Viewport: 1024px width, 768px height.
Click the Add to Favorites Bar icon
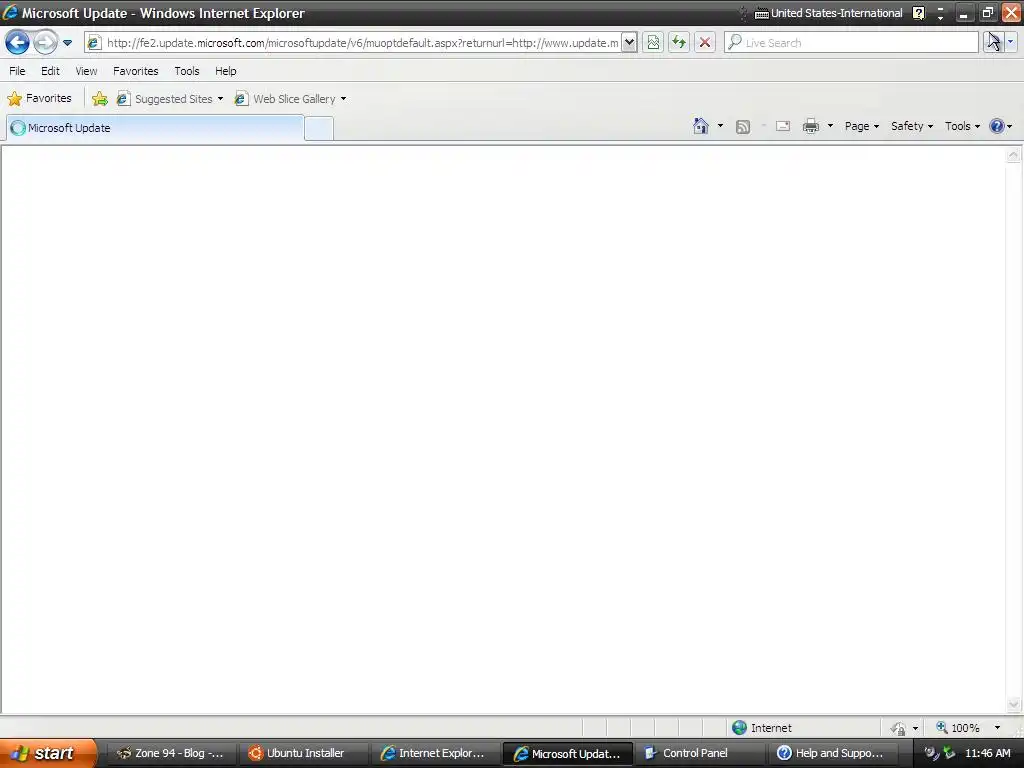coord(100,99)
